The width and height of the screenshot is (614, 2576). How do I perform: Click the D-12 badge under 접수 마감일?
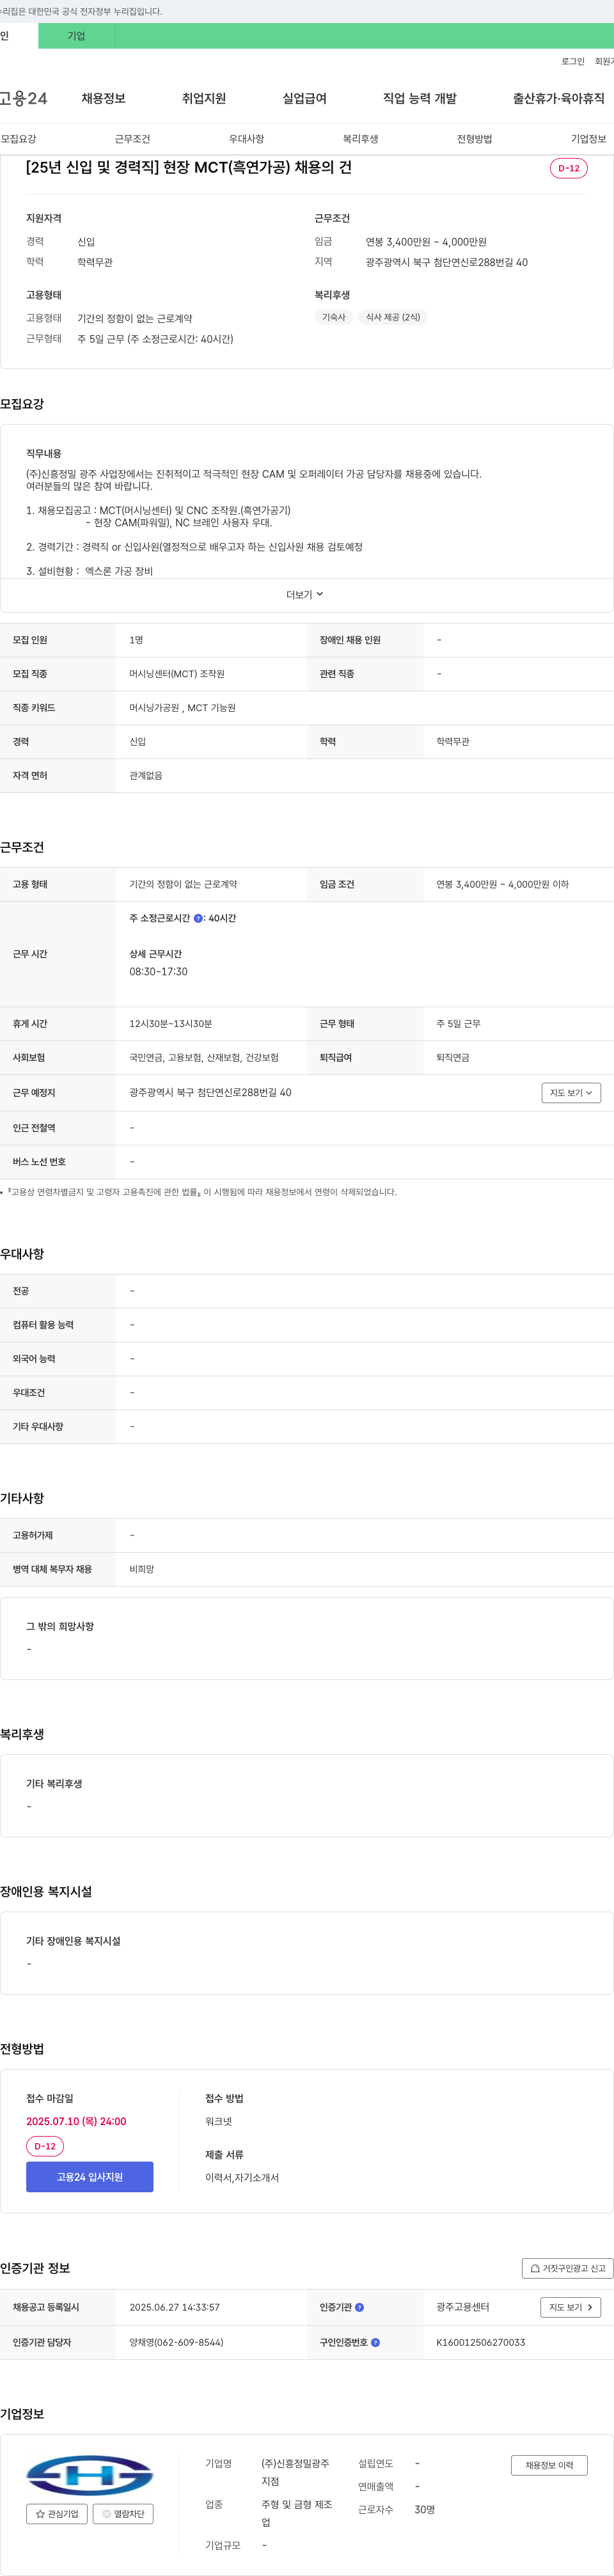click(45, 2146)
